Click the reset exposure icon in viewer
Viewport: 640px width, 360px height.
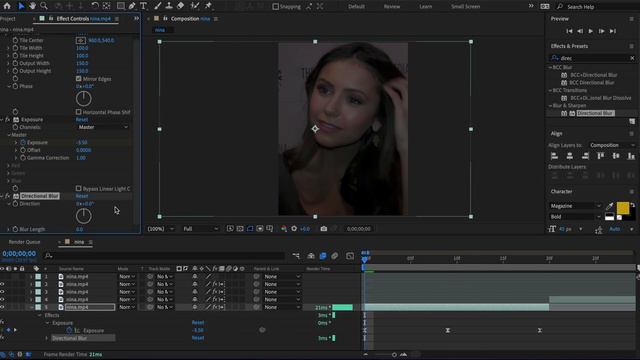coord(294,229)
